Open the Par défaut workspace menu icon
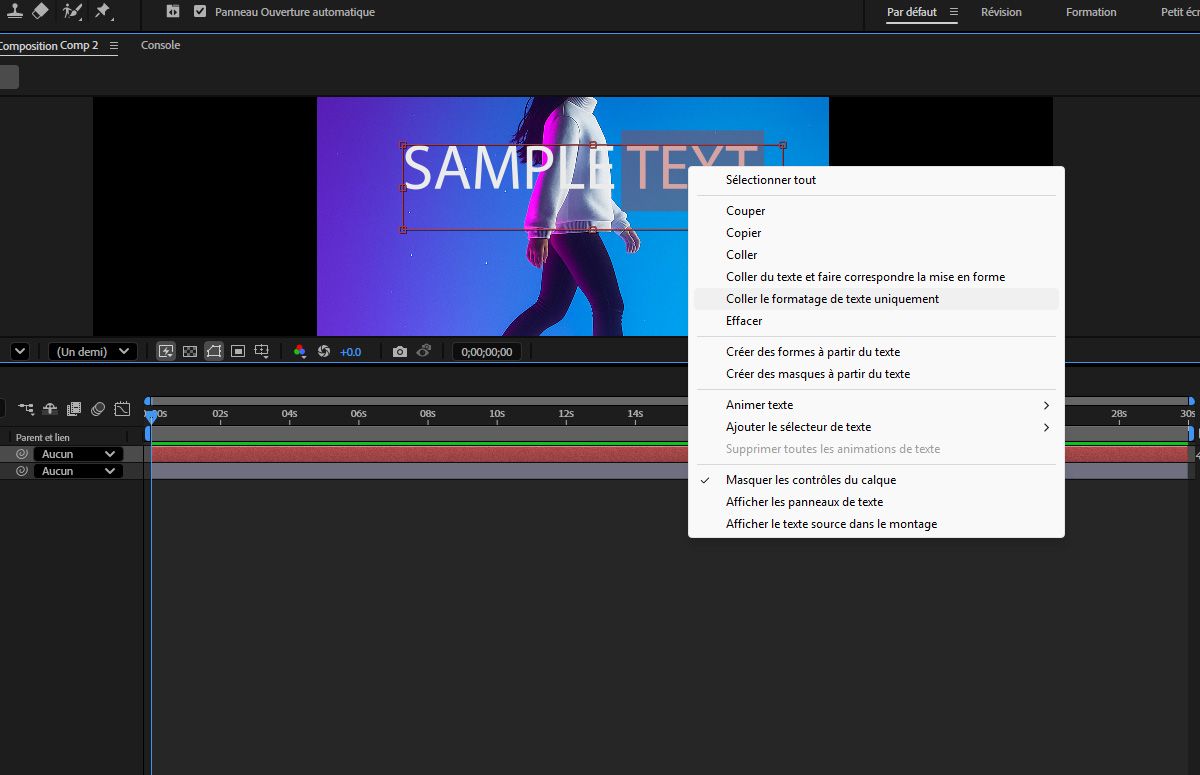This screenshot has width=1200, height=775. pos(953,12)
